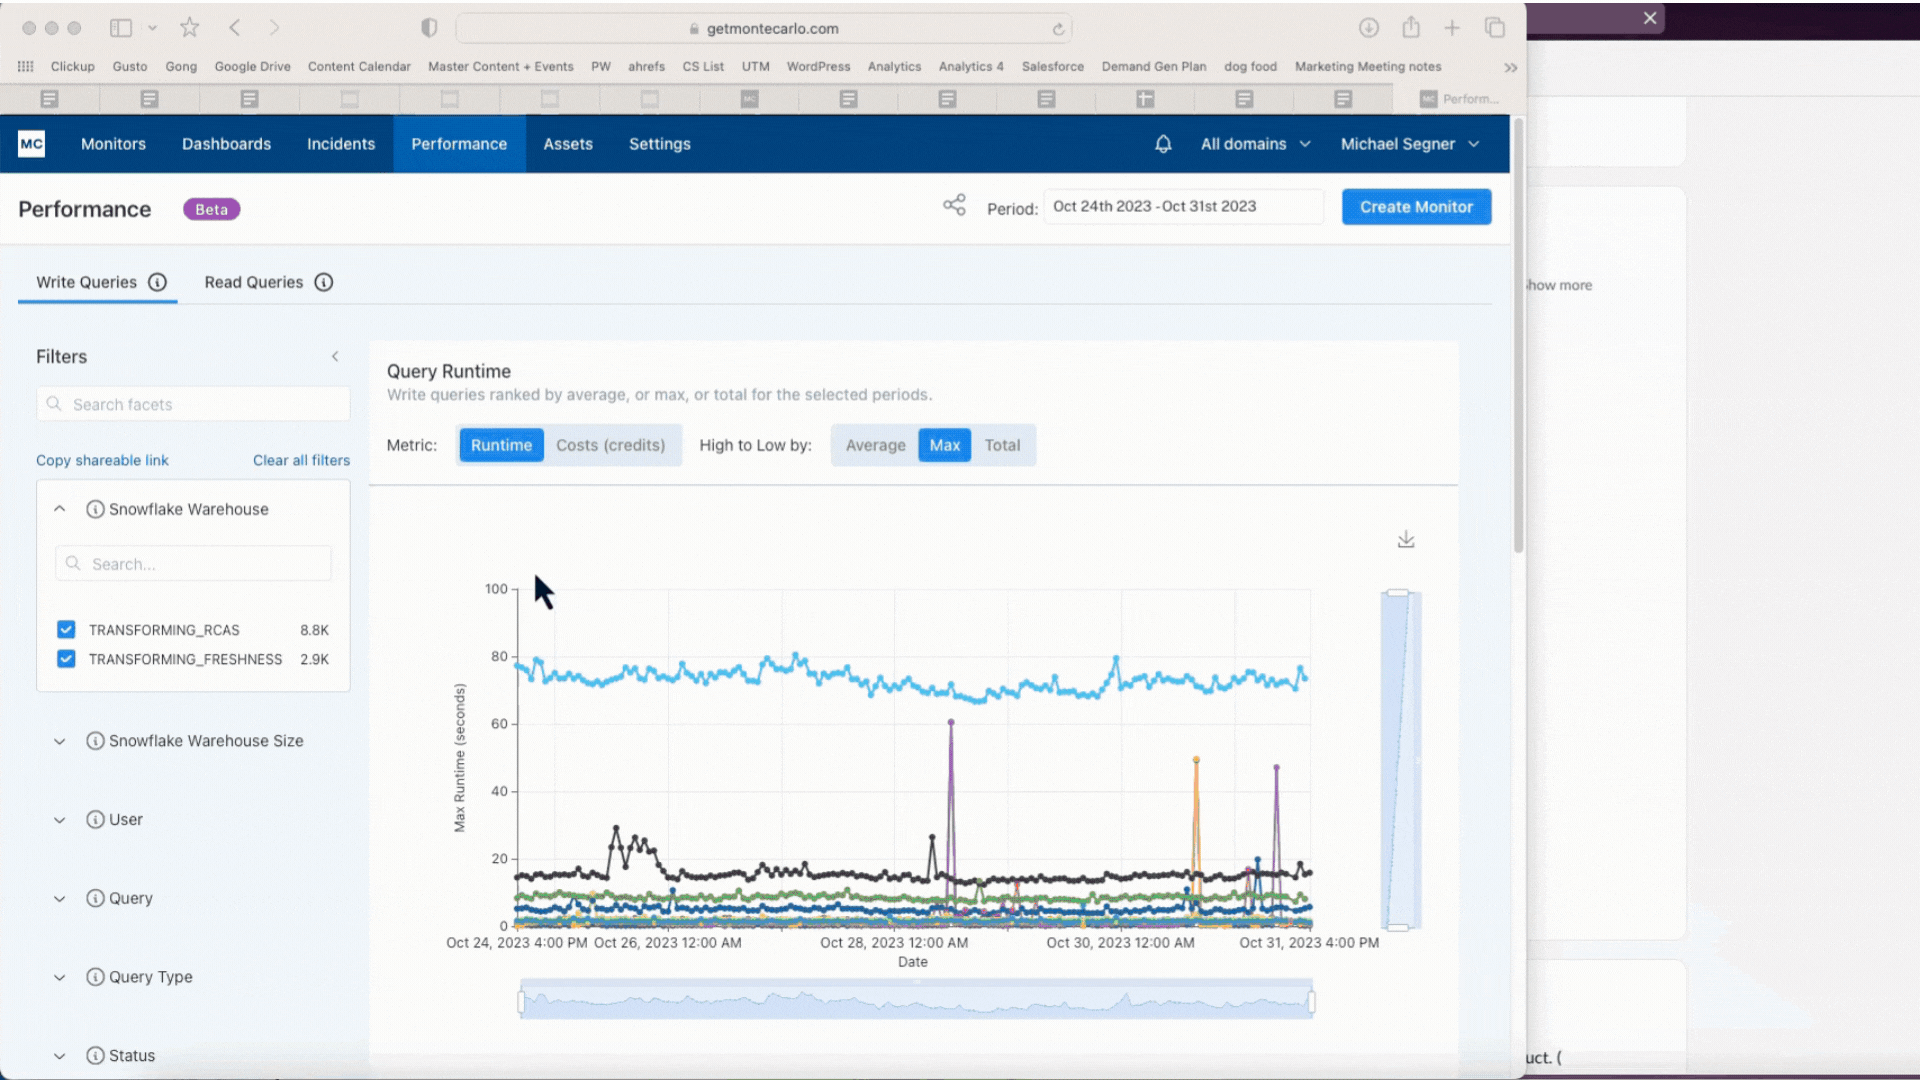Click the Create Monitor button
The width and height of the screenshot is (1920, 1080).
pos(1416,207)
